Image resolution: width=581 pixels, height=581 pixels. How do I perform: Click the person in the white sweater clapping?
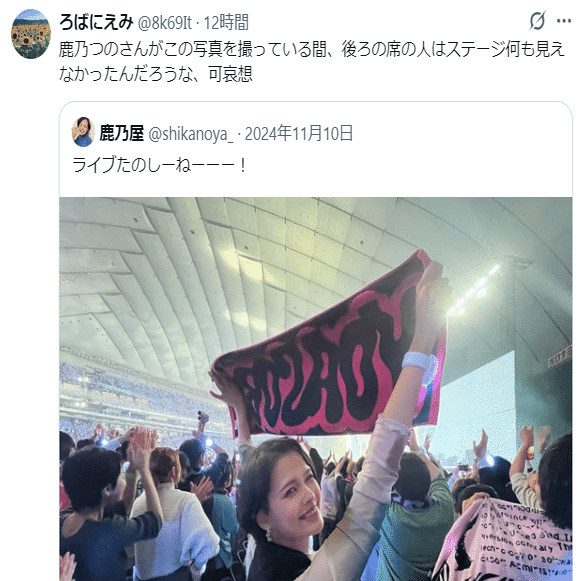(178, 519)
